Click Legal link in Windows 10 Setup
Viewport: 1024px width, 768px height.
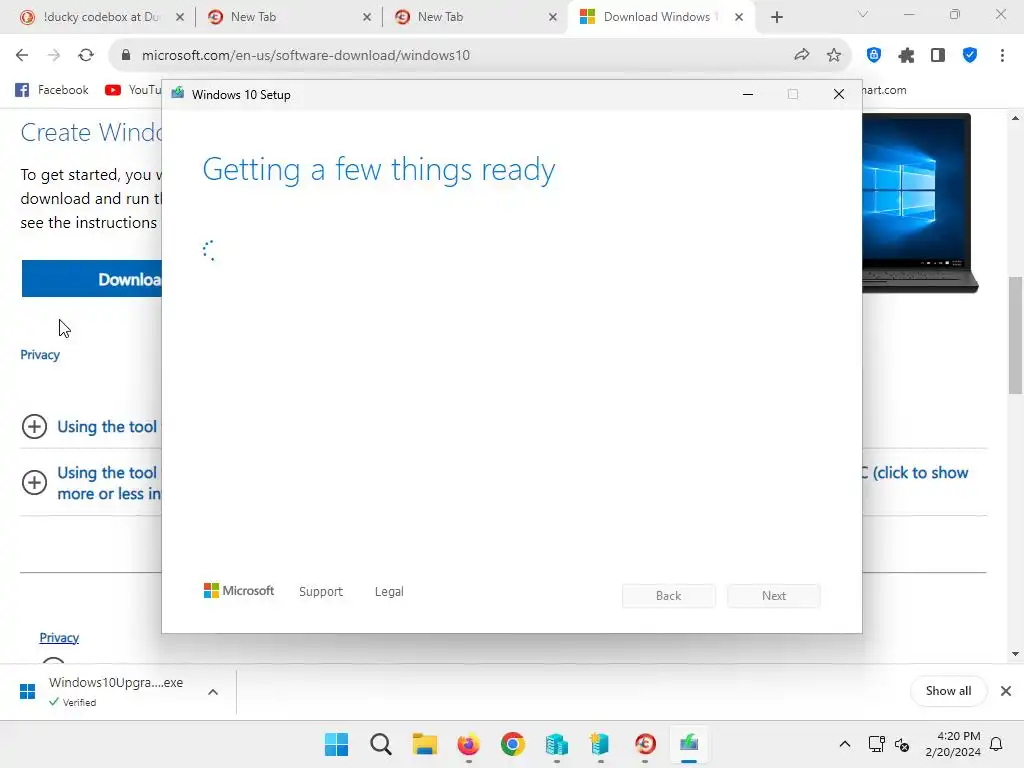(x=389, y=592)
